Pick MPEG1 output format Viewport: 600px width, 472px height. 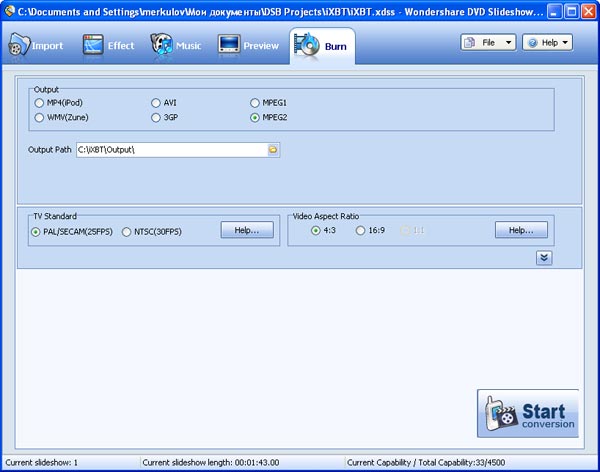point(255,103)
